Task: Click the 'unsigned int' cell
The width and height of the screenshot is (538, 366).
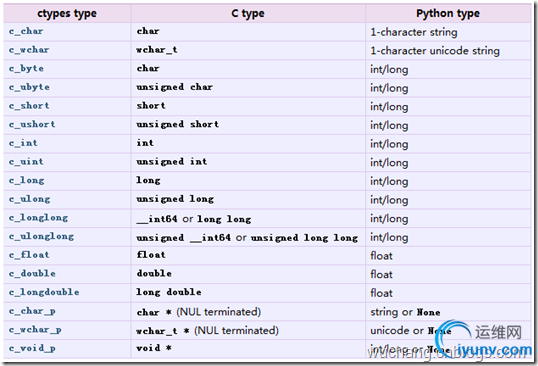Action: click(x=172, y=162)
